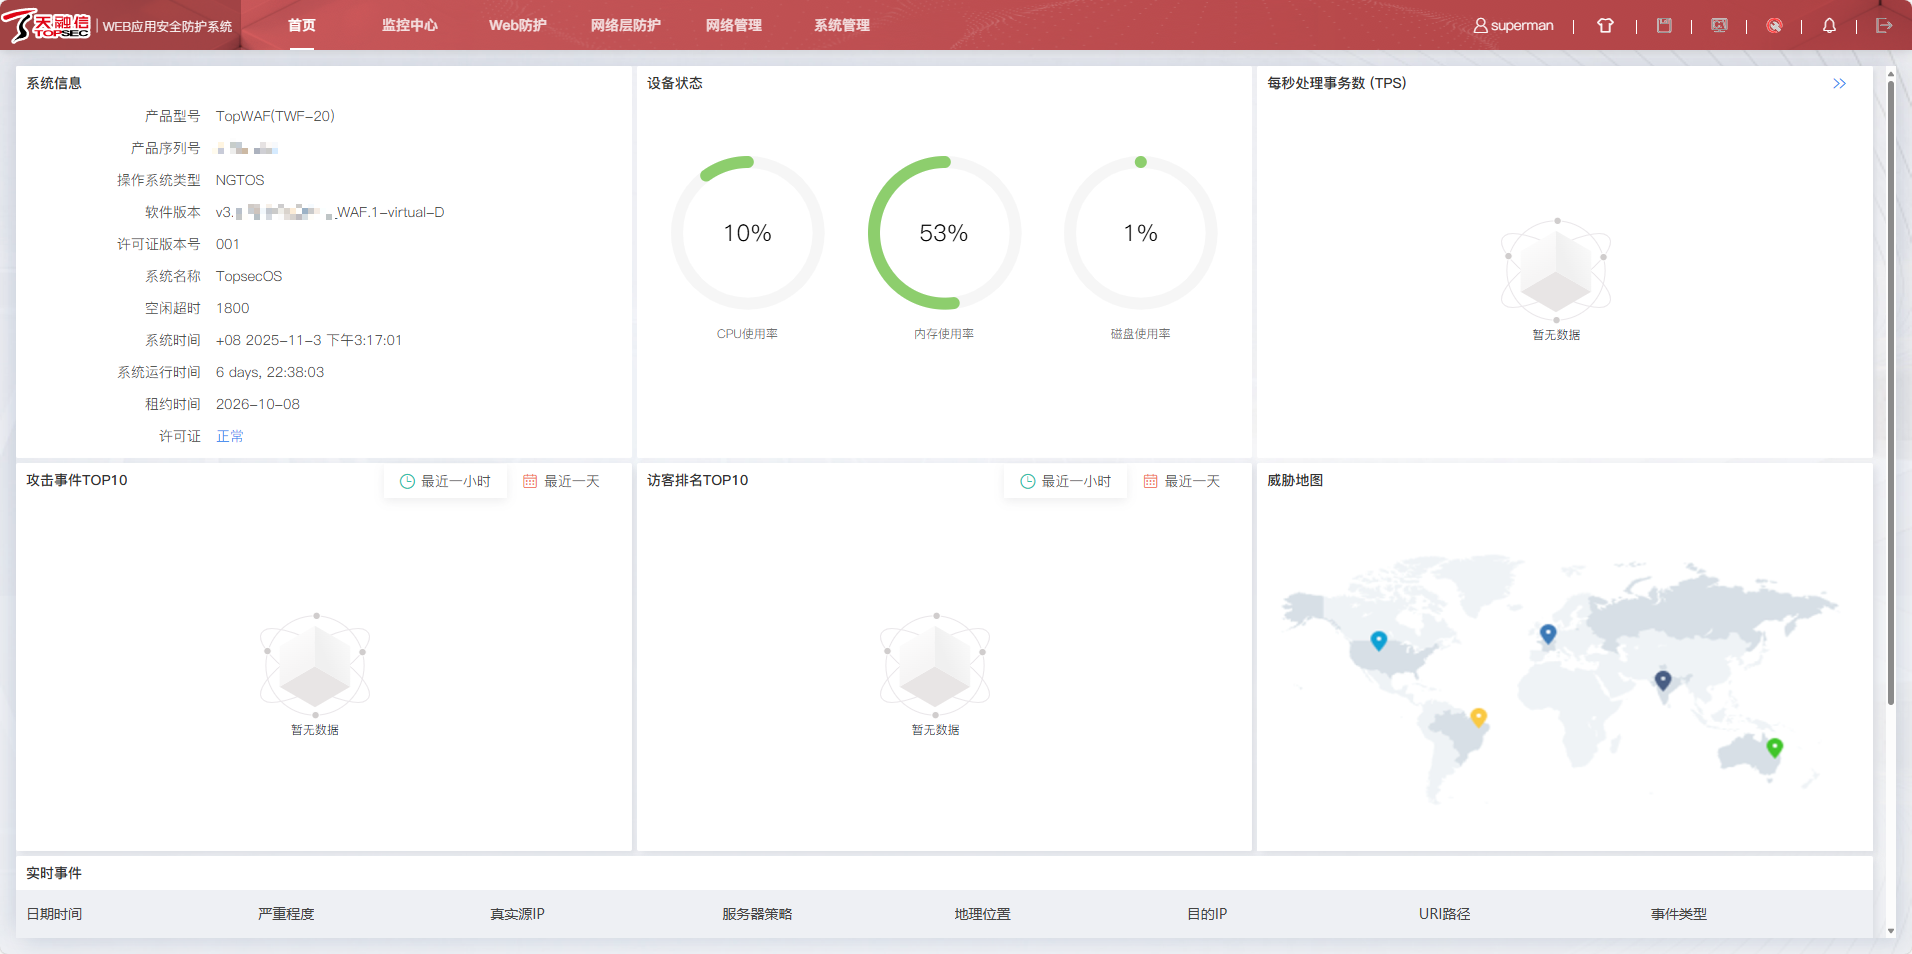Open the console monitor icon in header
This screenshot has width=1912, height=954.
pyautogui.click(x=1720, y=25)
